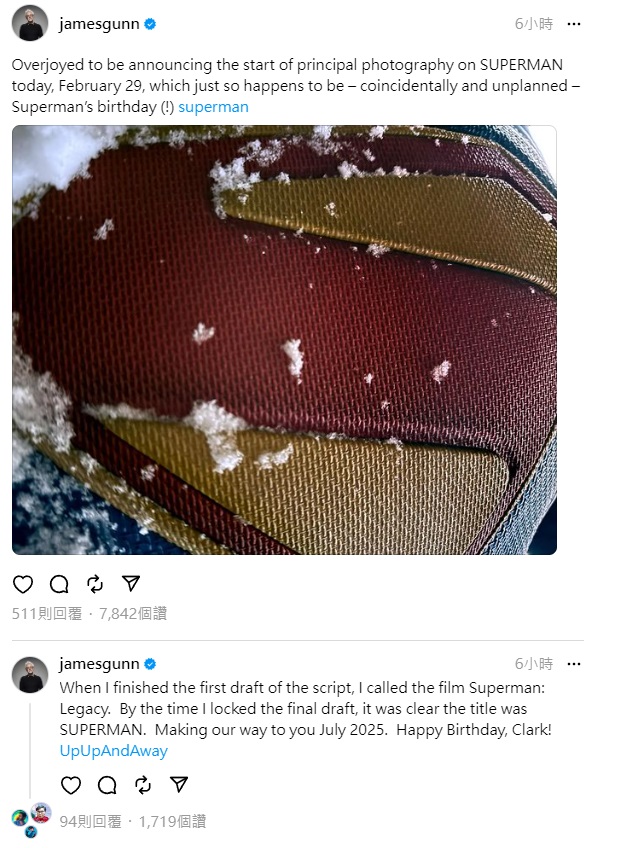
Task: View the 94 replies on second post
Action: (x=90, y=822)
